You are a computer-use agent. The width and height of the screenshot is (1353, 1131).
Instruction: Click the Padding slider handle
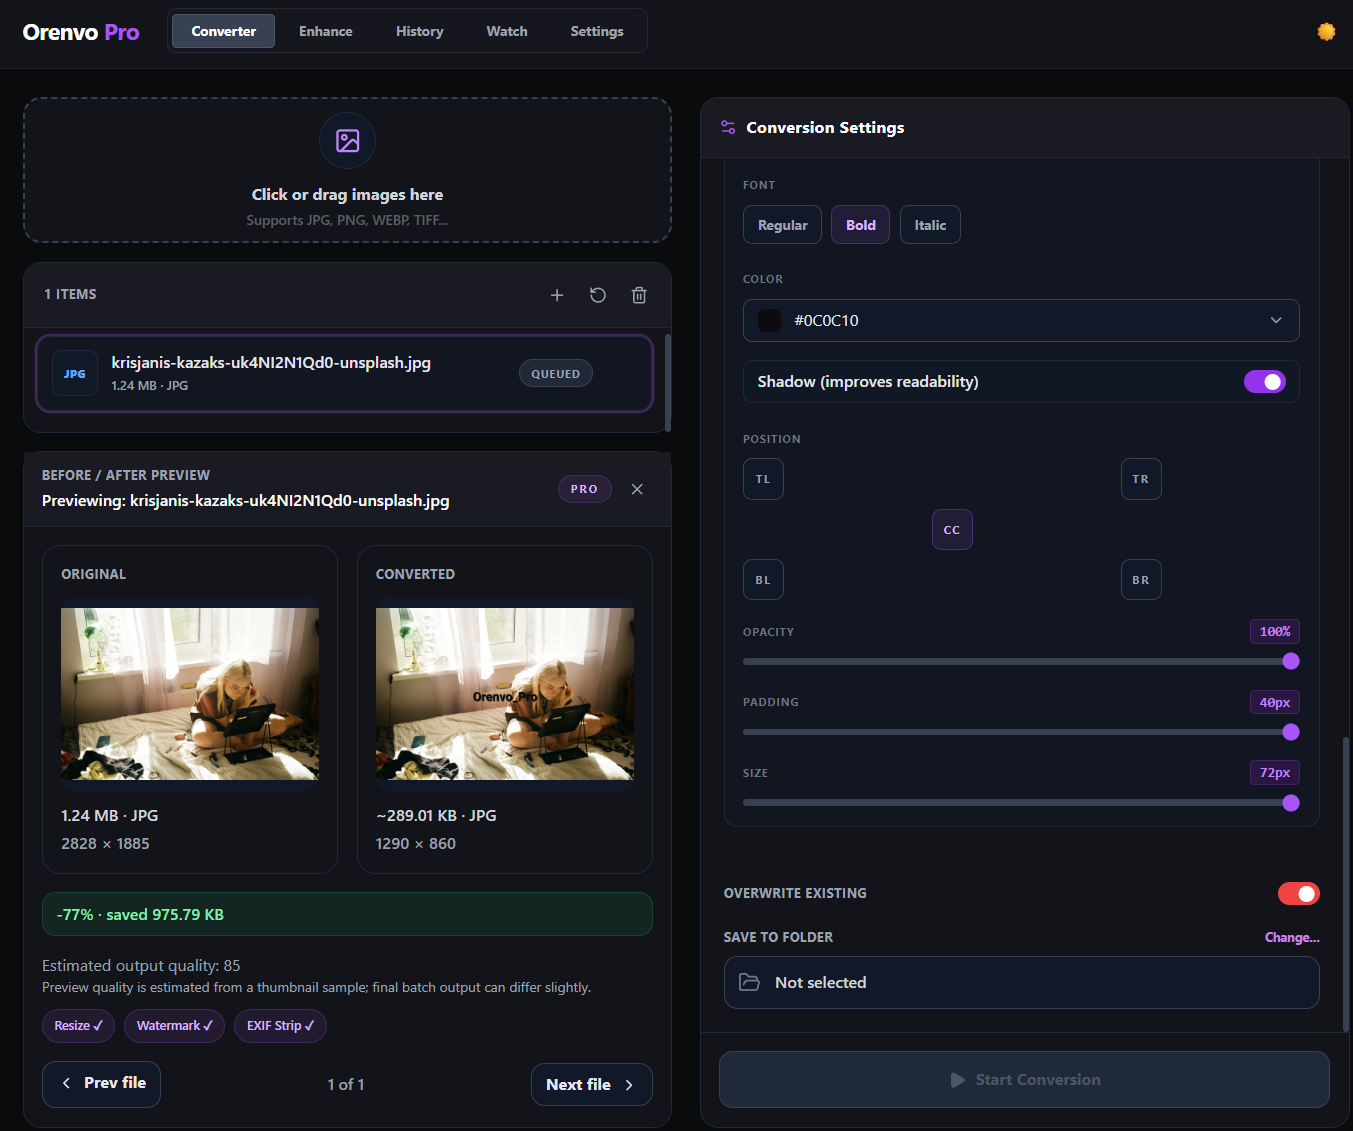click(x=1291, y=732)
